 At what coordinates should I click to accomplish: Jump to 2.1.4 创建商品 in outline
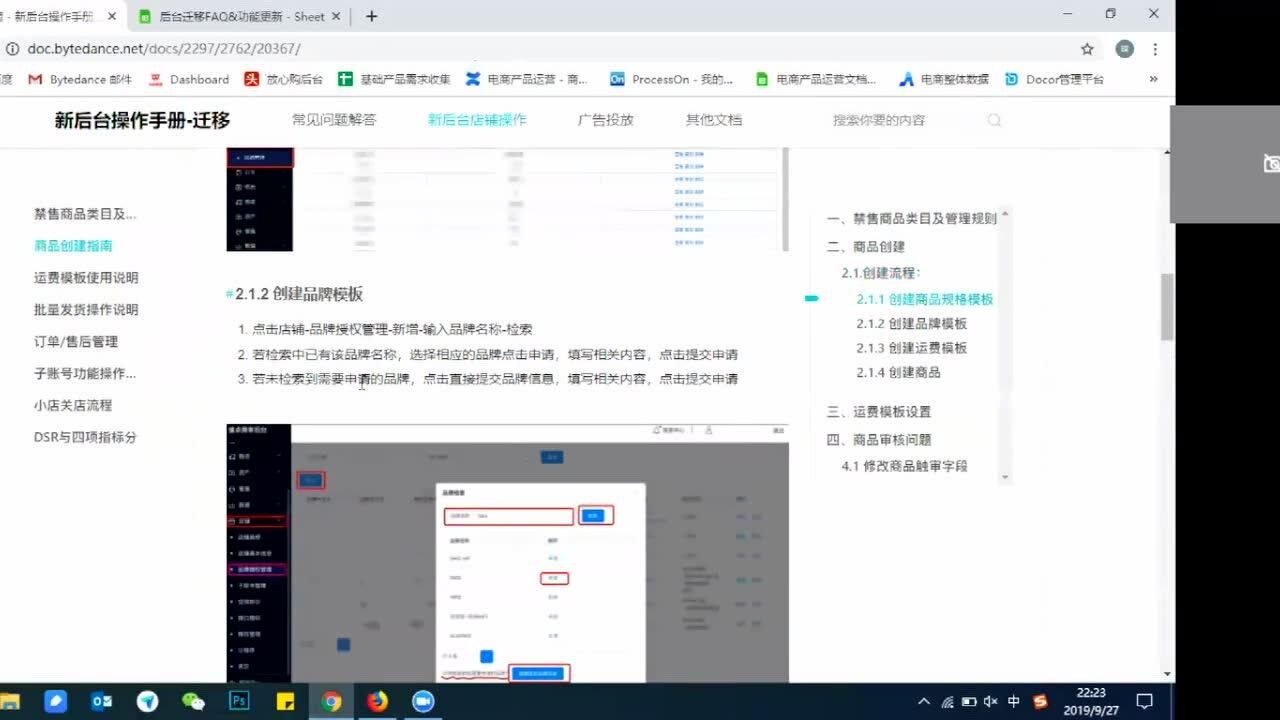[x=898, y=372]
